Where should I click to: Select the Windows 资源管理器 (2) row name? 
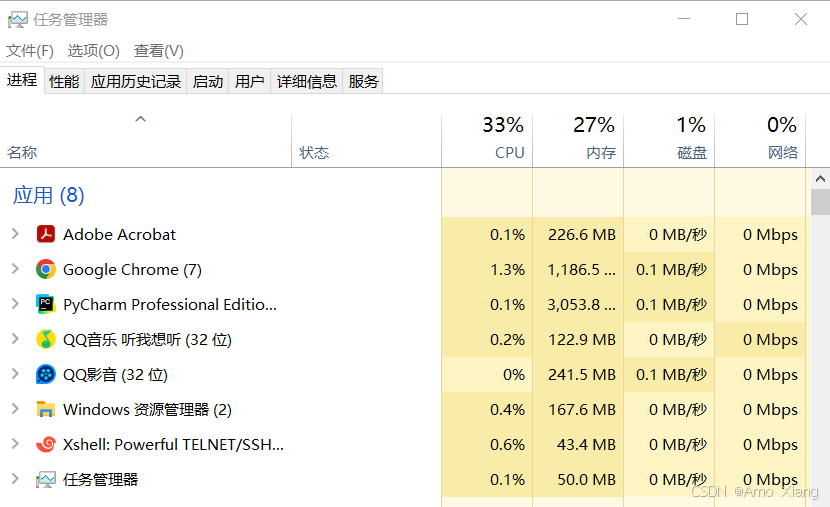coord(147,409)
